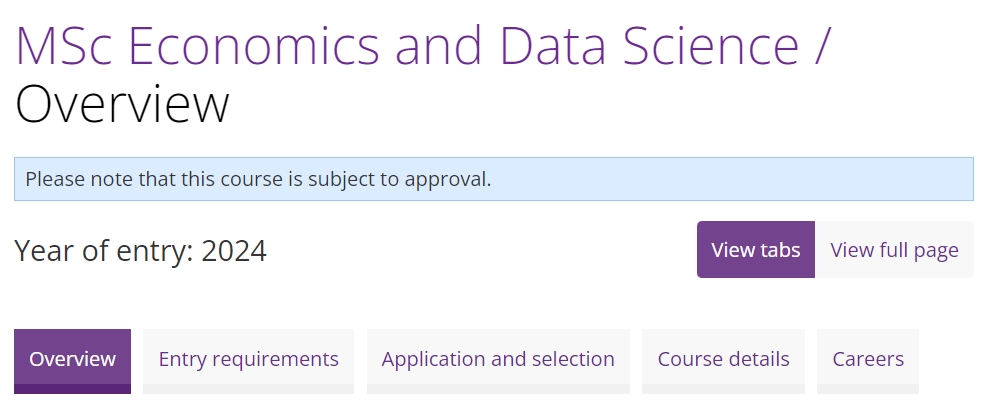The width and height of the screenshot is (984, 403).
Task: Click 'Data Science' in the page title
Action: [647, 45]
